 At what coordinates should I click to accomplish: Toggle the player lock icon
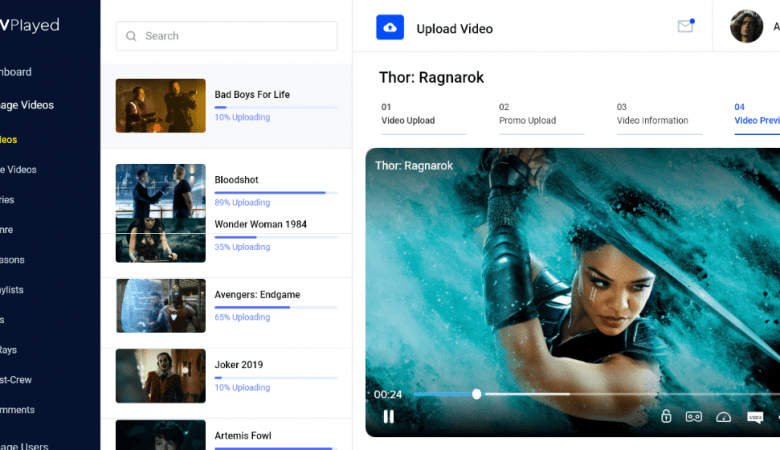point(666,416)
